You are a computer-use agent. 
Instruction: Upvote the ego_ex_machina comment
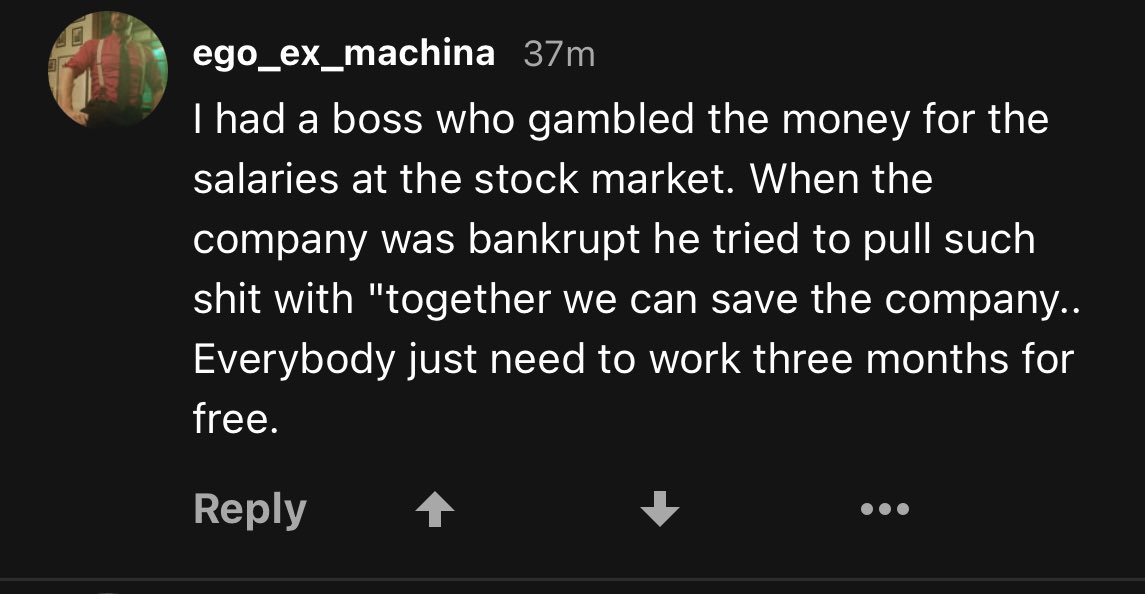[435, 509]
